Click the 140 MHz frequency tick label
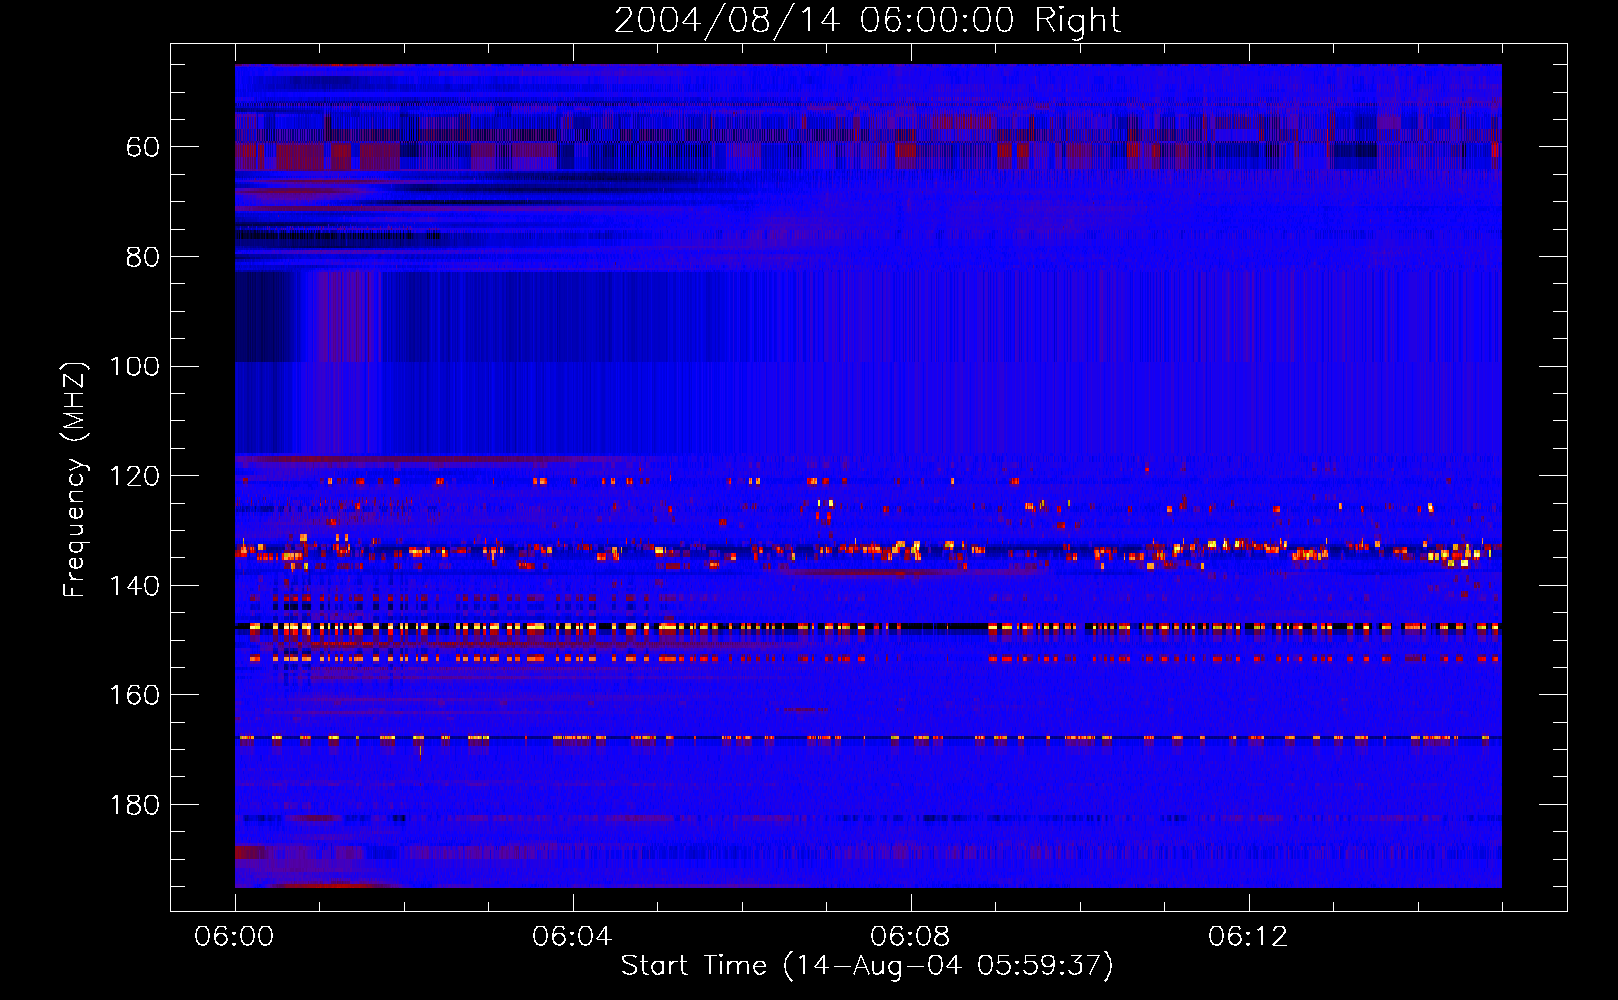The image size is (1618, 1000). point(134,586)
